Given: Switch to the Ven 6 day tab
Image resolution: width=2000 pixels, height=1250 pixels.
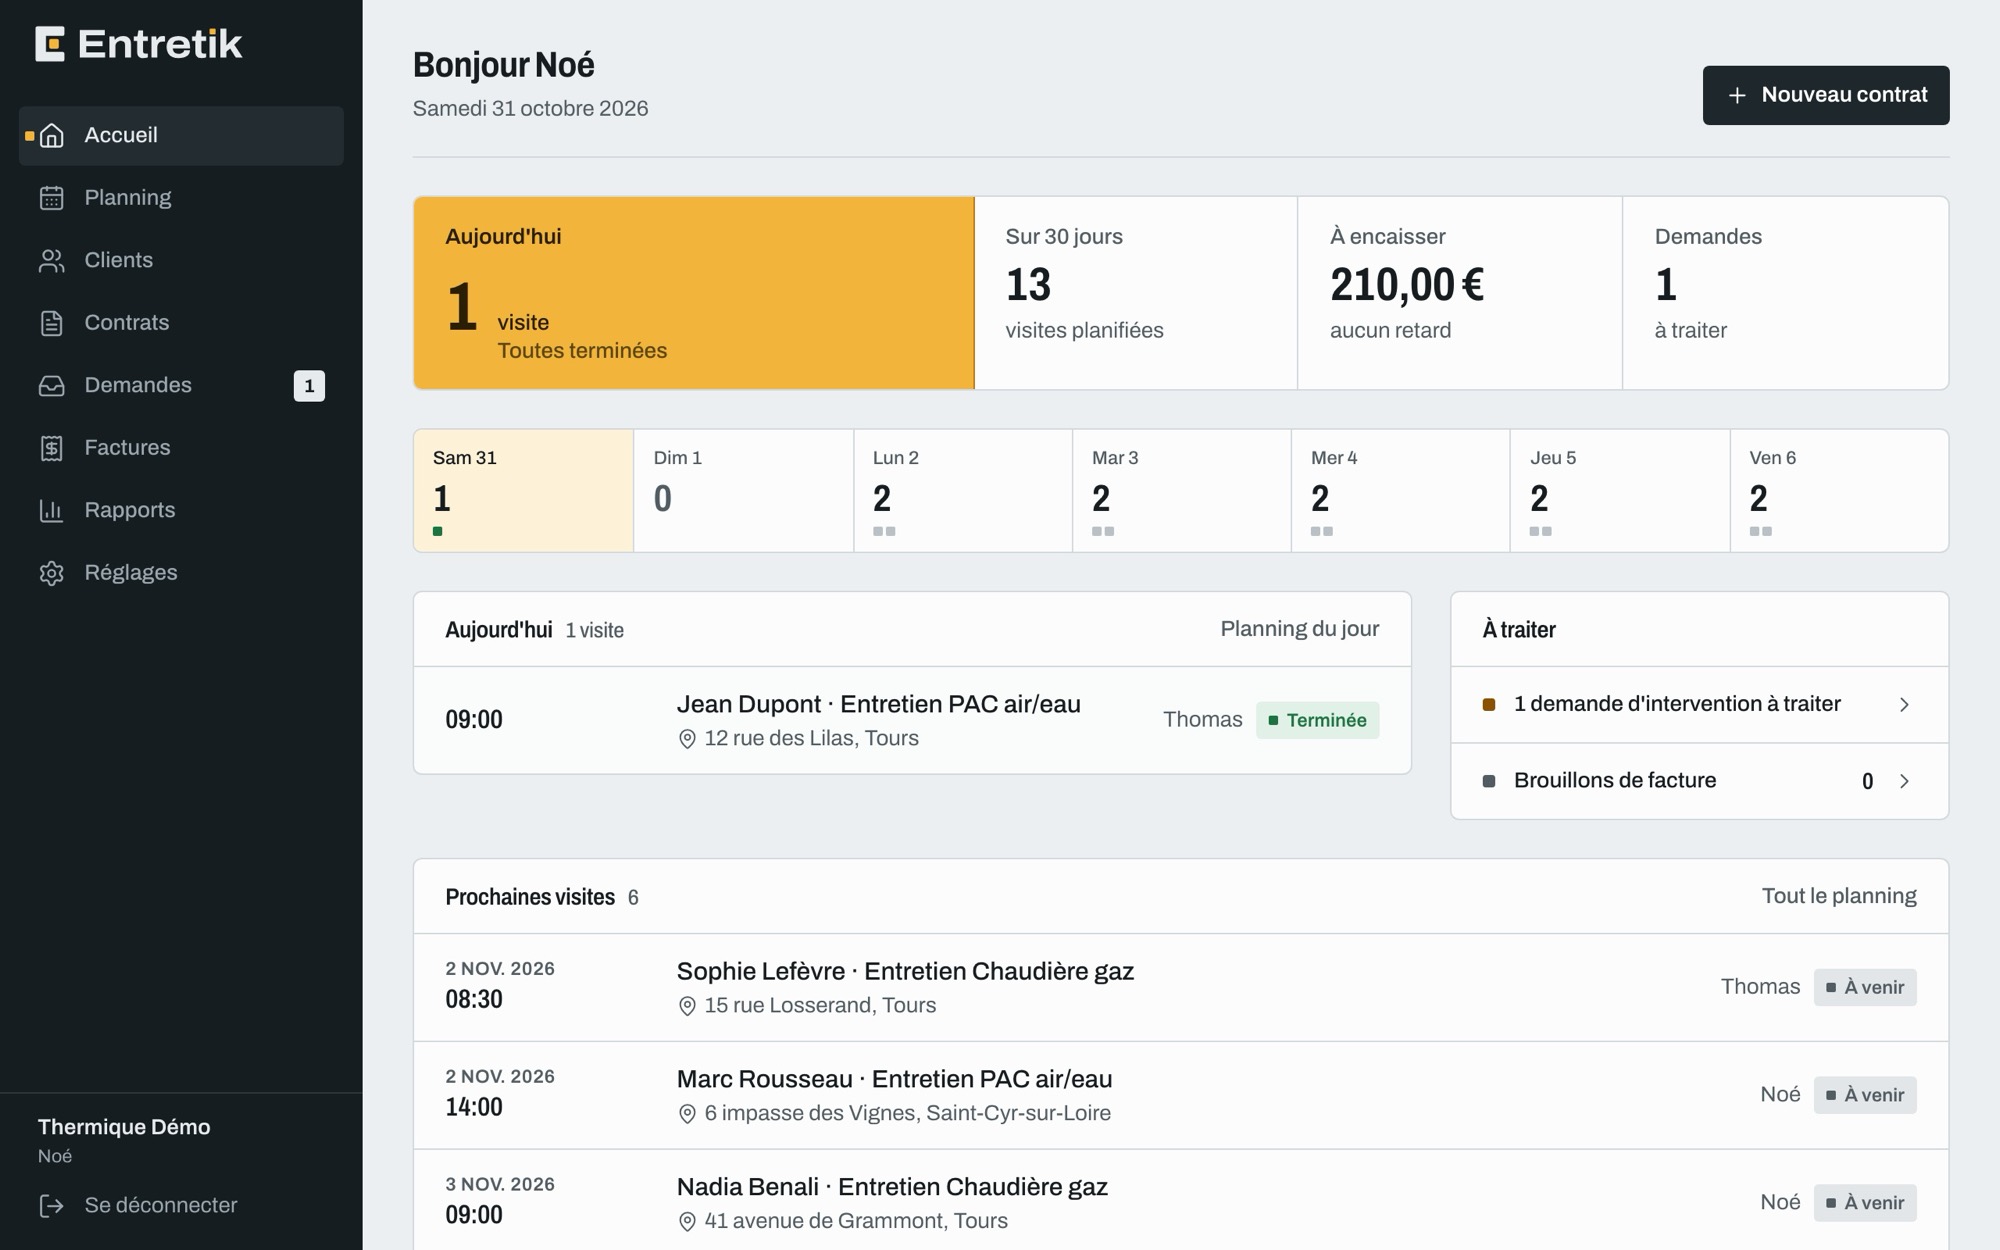Looking at the screenshot, I should click(1839, 491).
